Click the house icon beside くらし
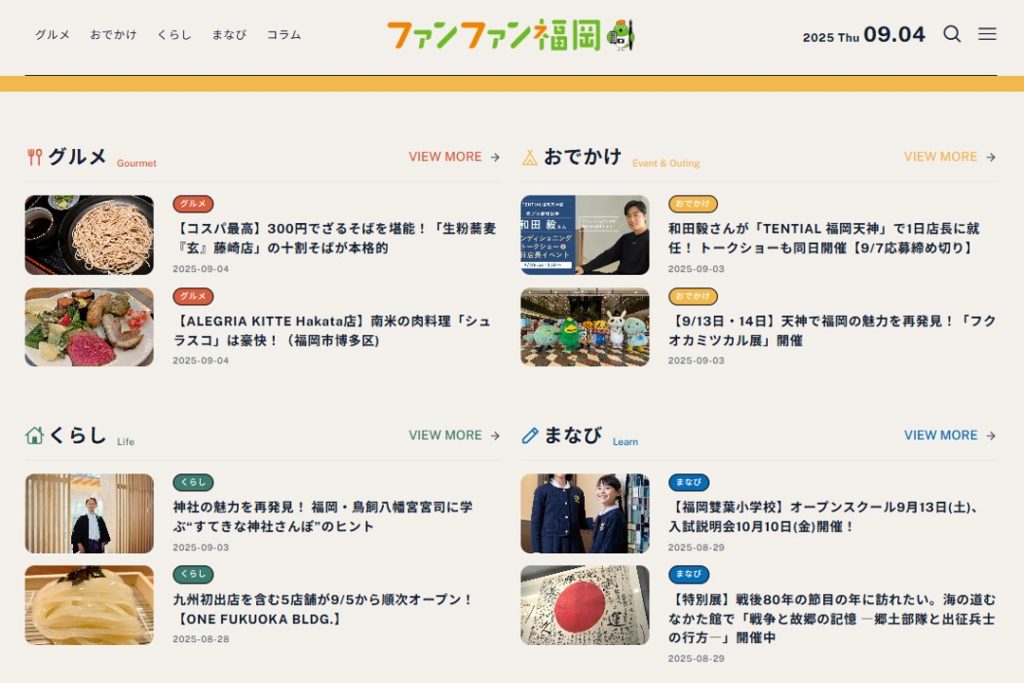The image size is (1024, 683). [35, 435]
